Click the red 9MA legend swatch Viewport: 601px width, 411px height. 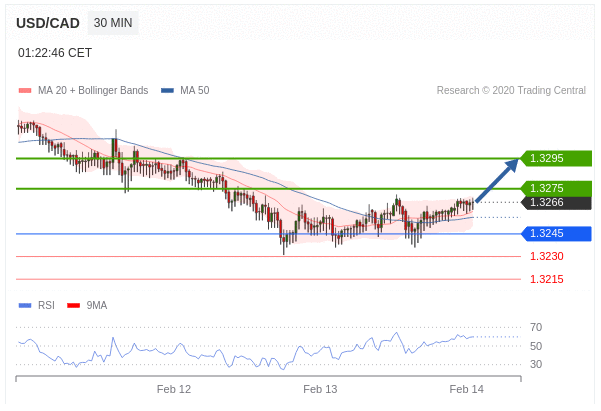(x=74, y=306)
